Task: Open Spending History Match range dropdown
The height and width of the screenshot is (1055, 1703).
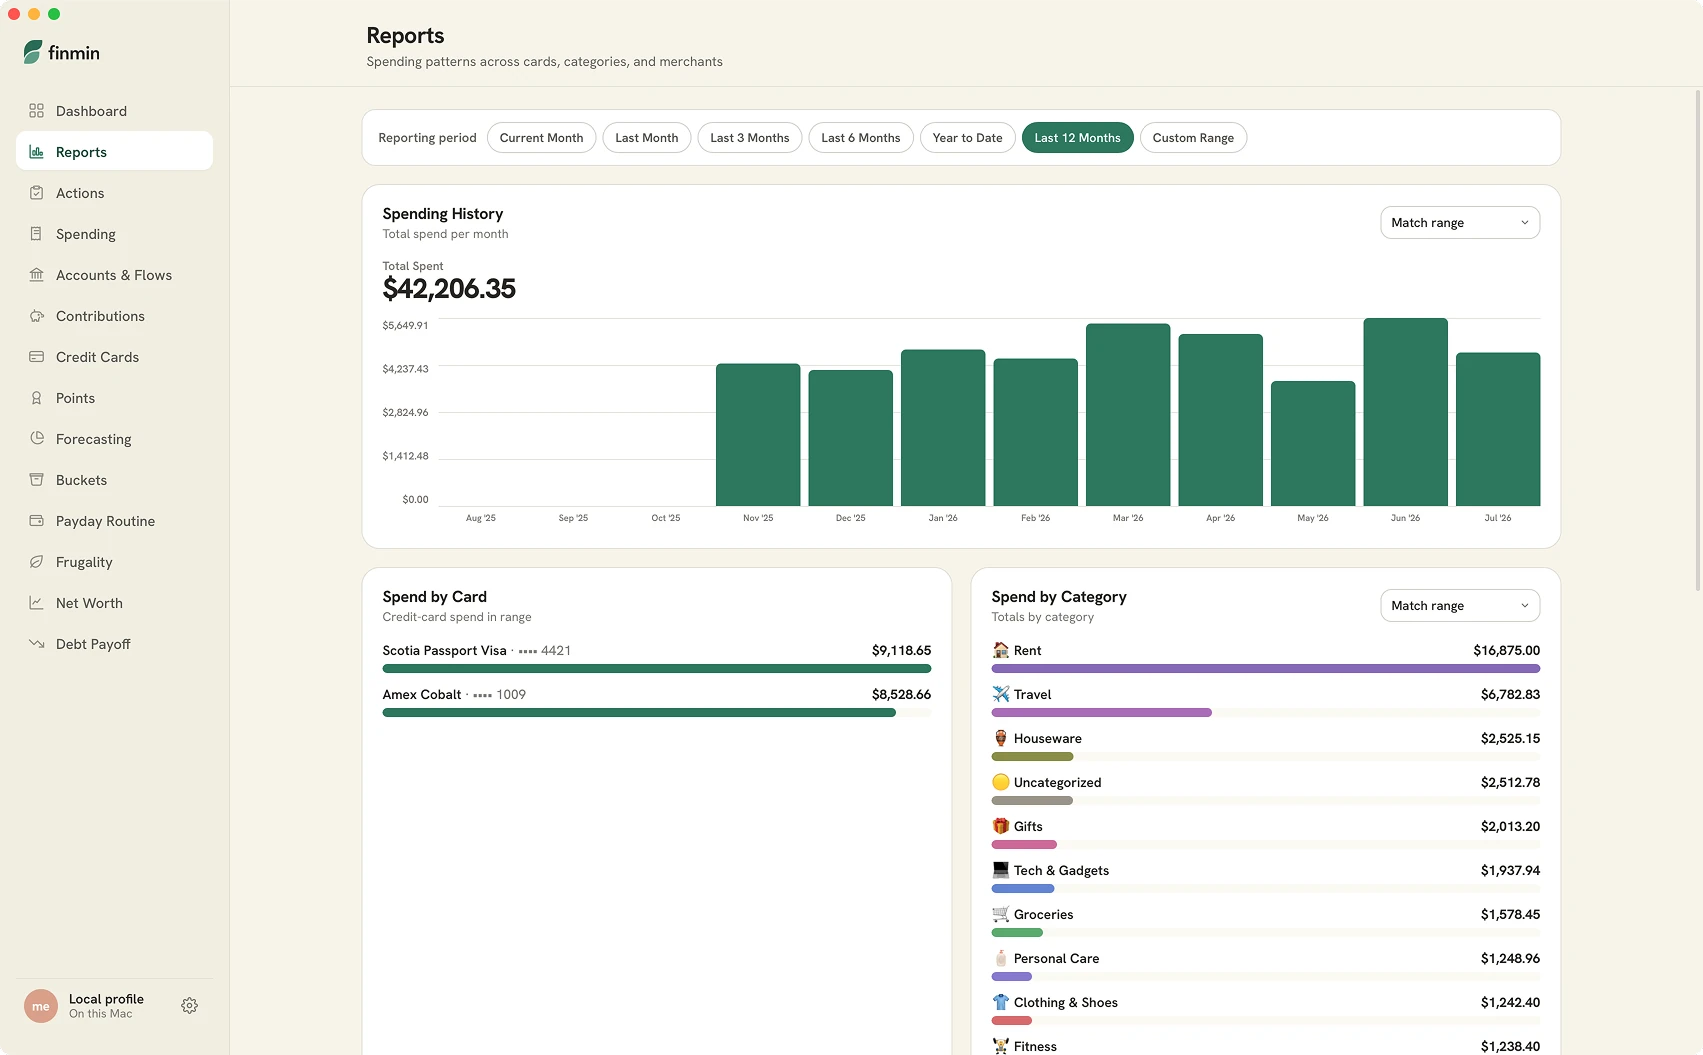Action: click(x=1460, y=223)
